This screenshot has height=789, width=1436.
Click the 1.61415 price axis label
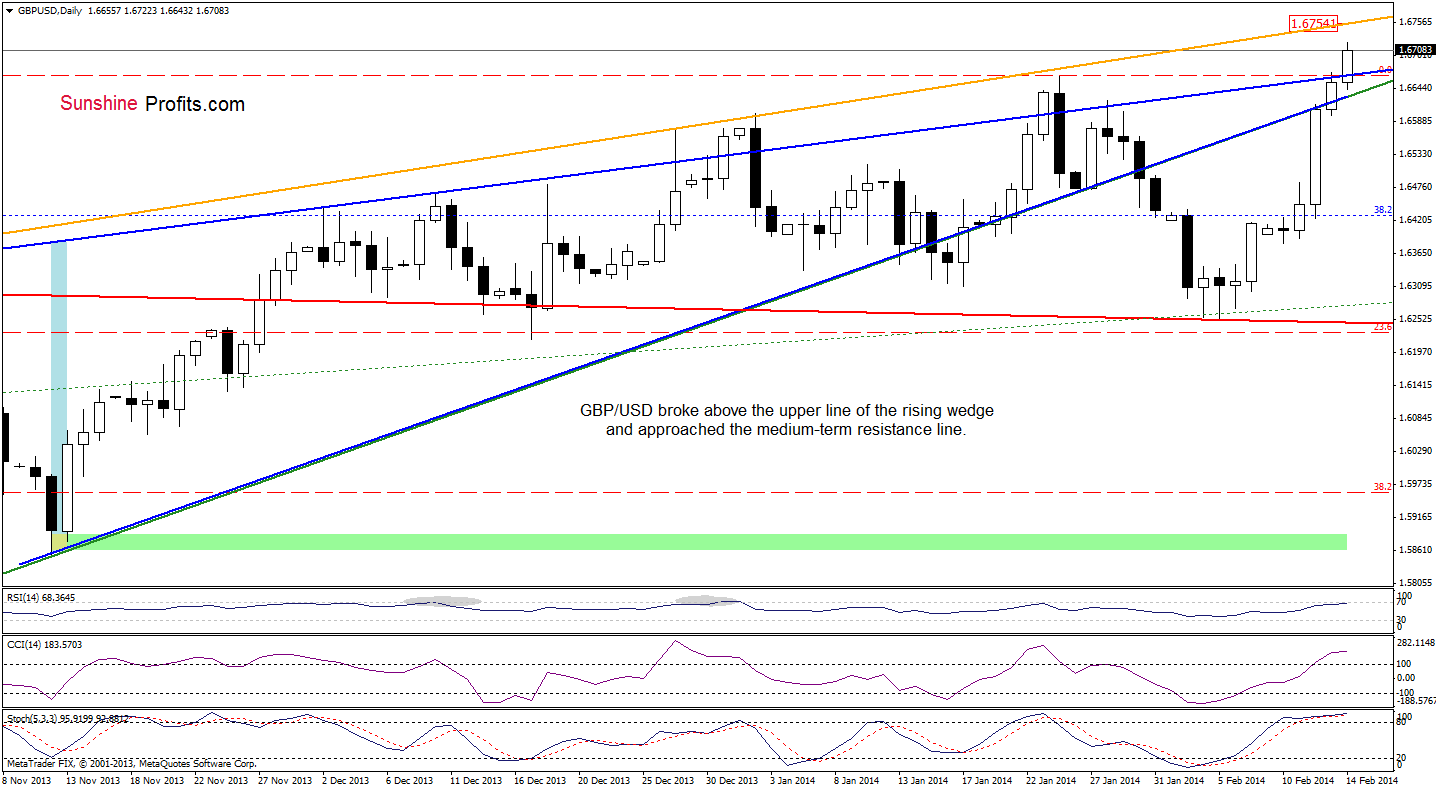pyautogui.click(x=1415, y=385)
